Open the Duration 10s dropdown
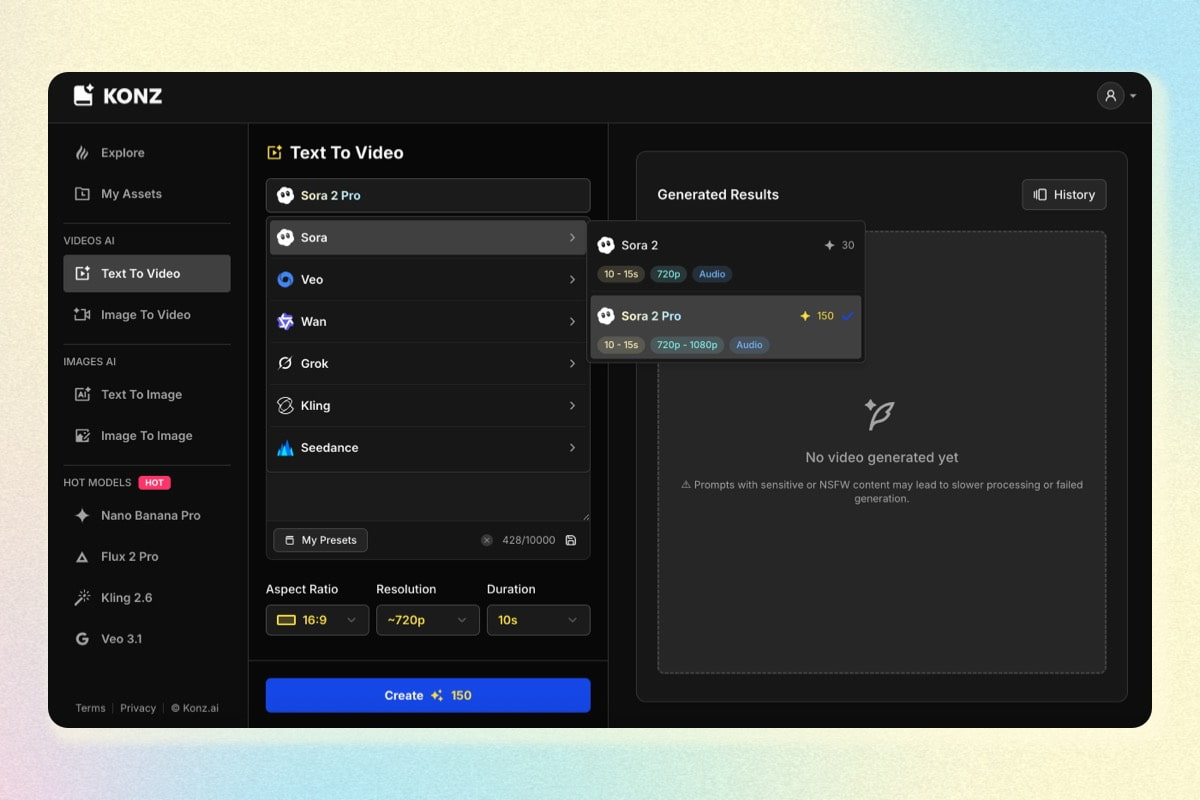This screenshot has width=1200, height=800. pyautogui.click(x=538, y=620)
